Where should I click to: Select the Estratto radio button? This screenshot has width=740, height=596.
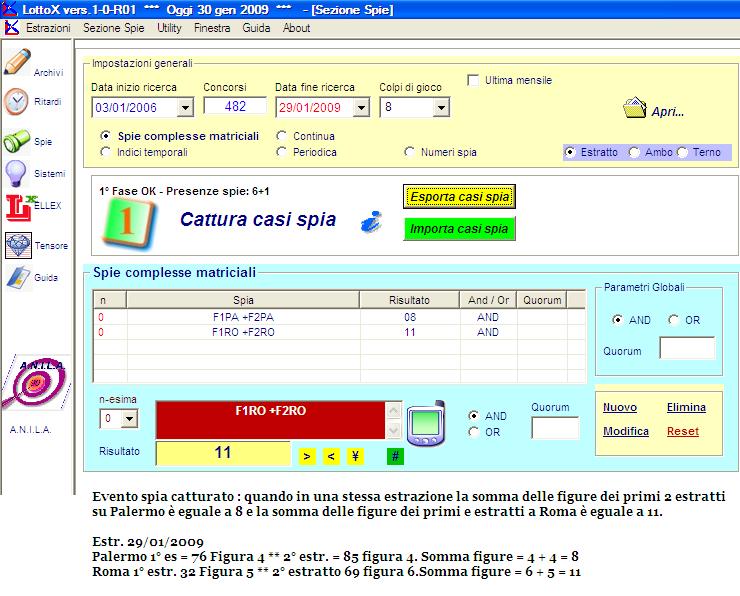coord(570,152)
